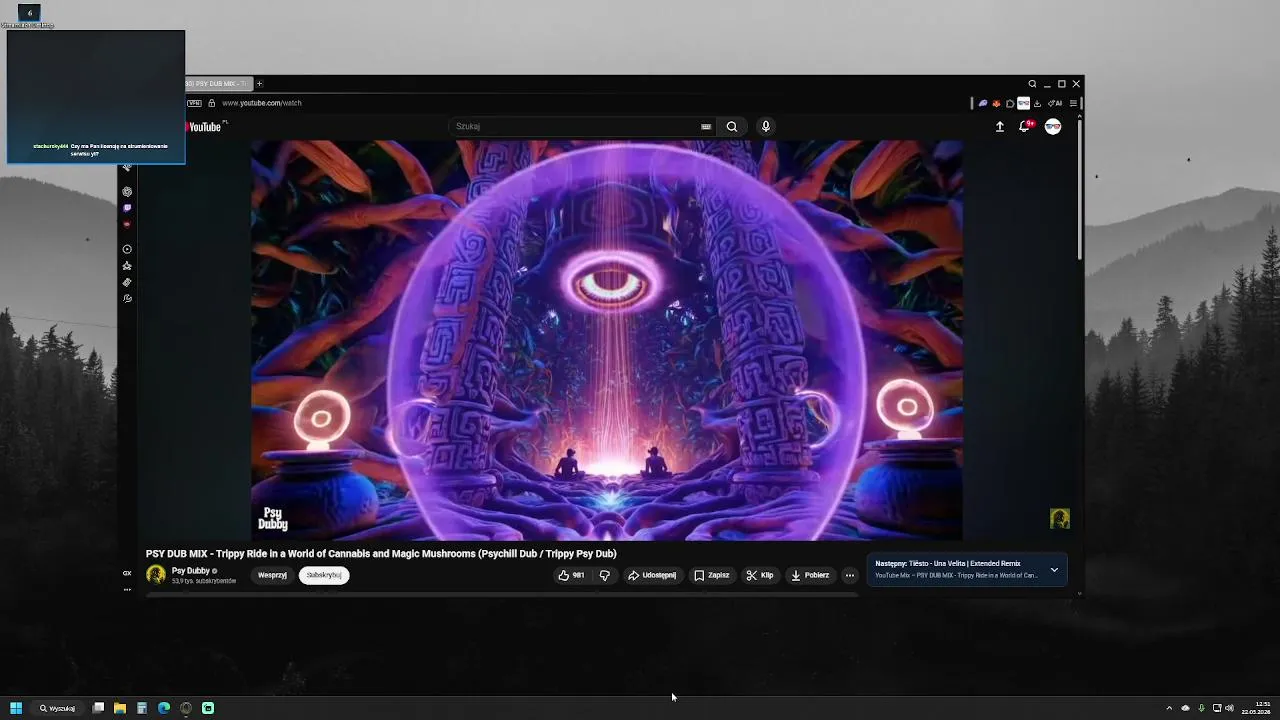The width and height of the screenshot is (1280, 720).
Task: Open Psy Dubby channel name link
Action: pyautogui.click(x=191, y=571)
